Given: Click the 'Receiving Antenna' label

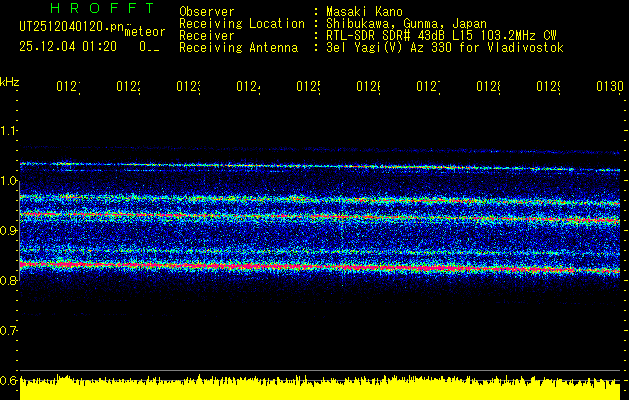Looking at the screenshot, I should tap(238, 48).
